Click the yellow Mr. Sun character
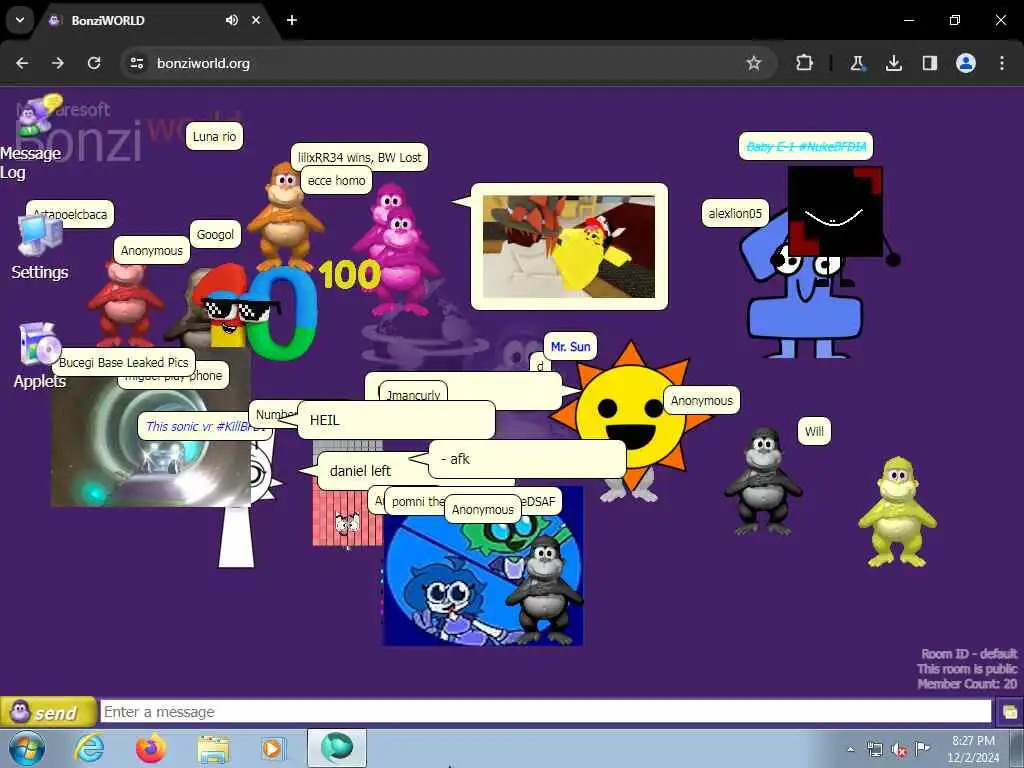This screenshot has height=768, width=1024. (x=630, y=415)
